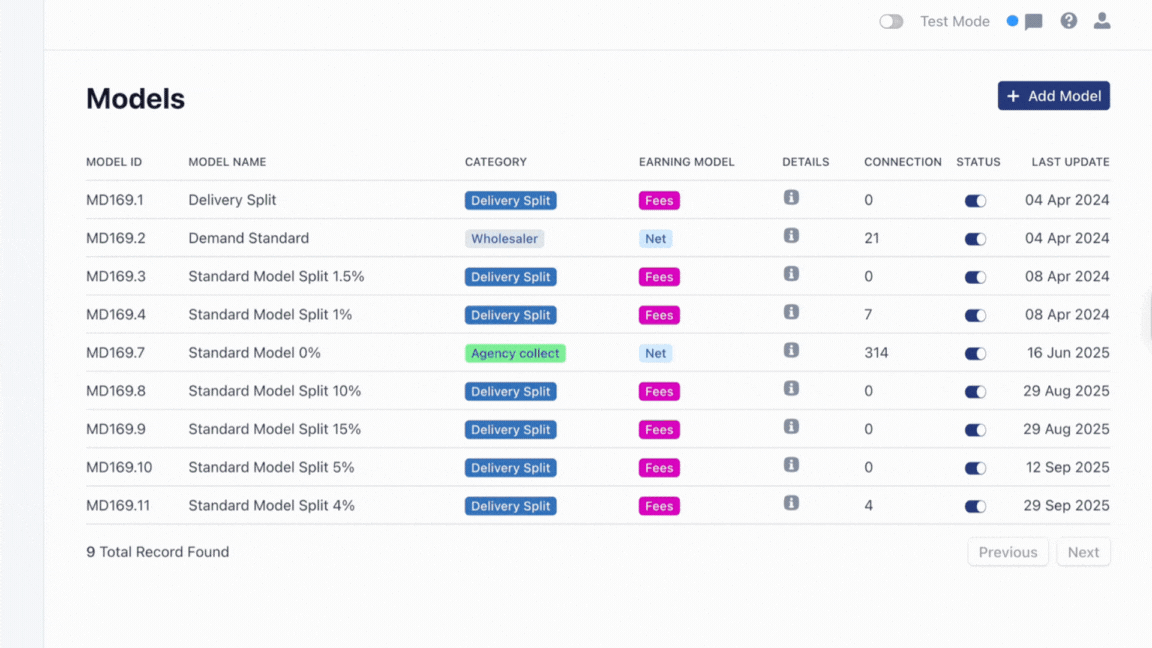Image resolution: width=1152 pixels, height=648 pixels.
Task: Show info for Standard Model 0%
Action: coord(791,350)
